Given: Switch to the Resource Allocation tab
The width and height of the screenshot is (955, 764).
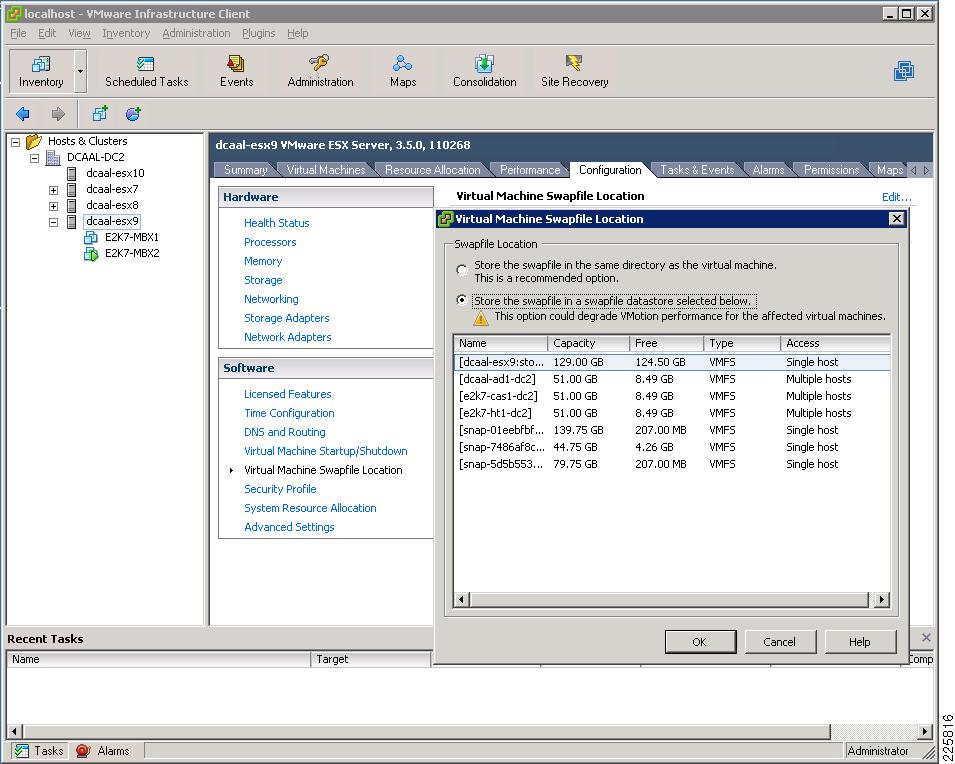Looking at the screenshot, I should click(x=432, y=170).
